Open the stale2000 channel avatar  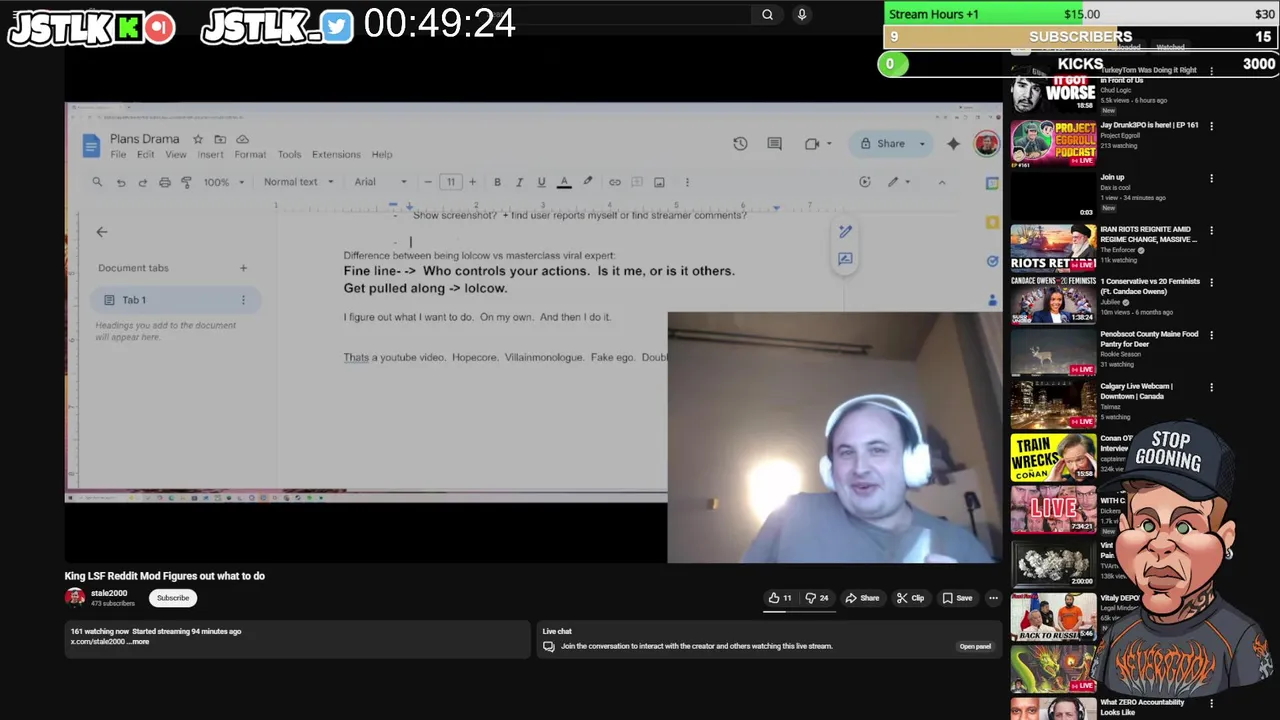click(75, 597)
